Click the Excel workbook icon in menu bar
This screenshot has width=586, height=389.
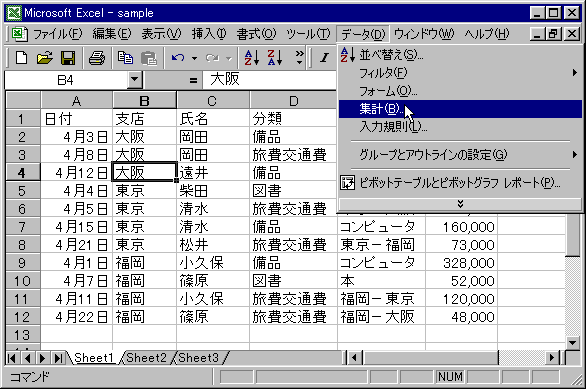[19, 34]
